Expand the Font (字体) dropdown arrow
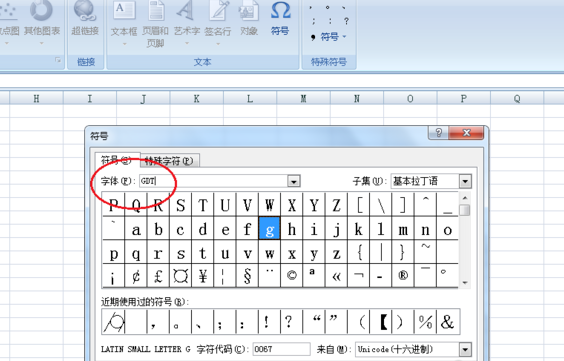The image size is (564, 361). click(x=294, y=181)
